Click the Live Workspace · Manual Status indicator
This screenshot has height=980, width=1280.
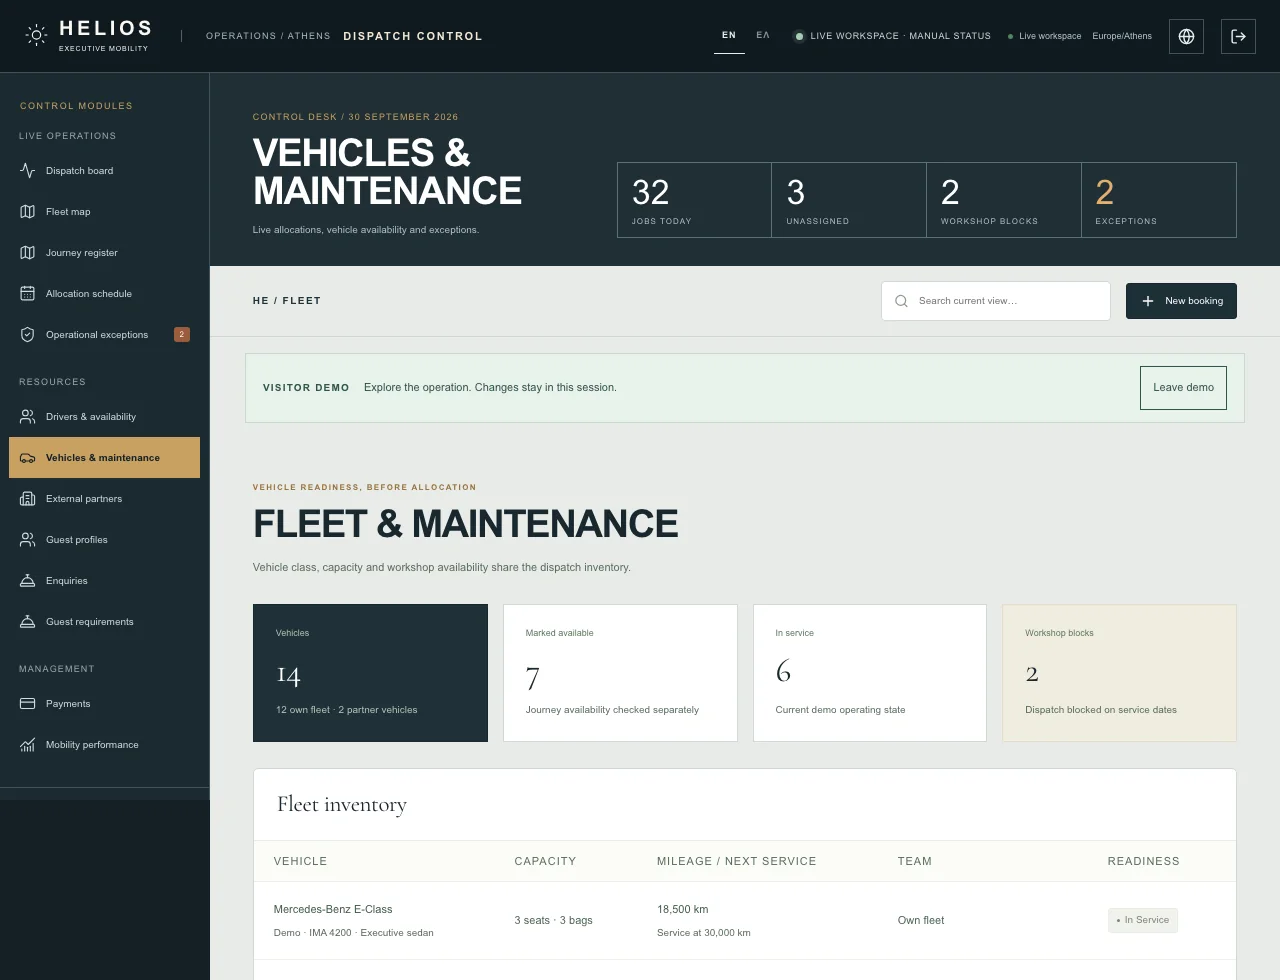892,36
